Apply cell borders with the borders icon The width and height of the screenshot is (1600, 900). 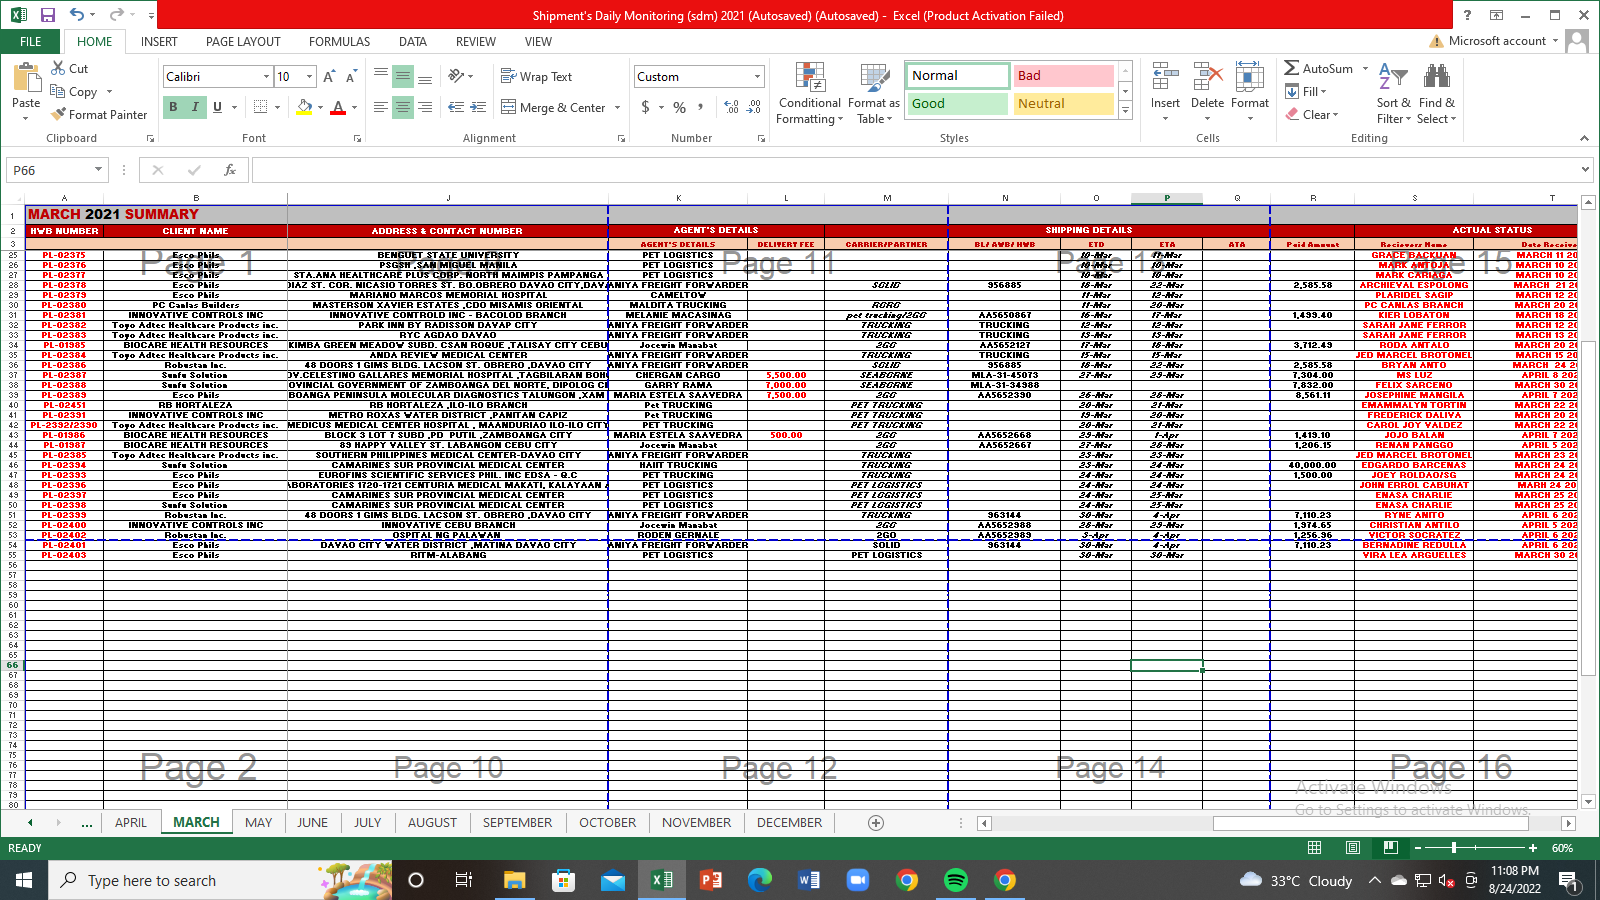coord(260,107)
